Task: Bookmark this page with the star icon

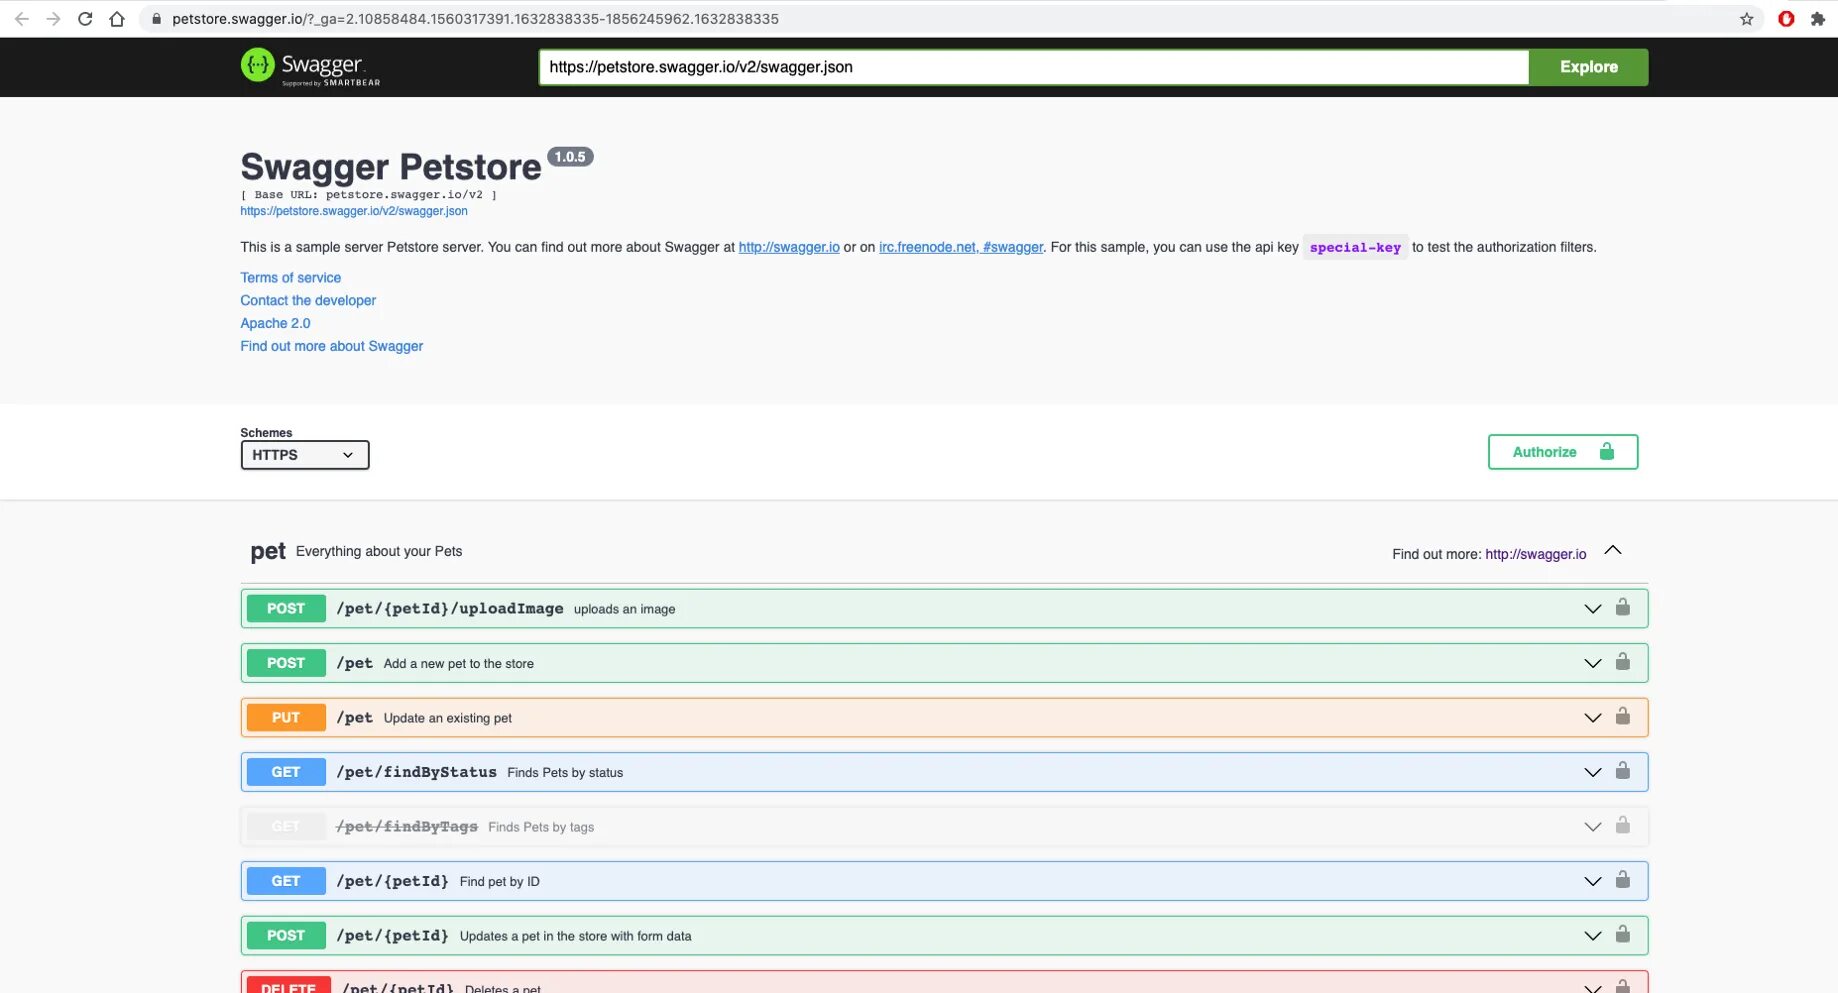Action: point(1746,19)
